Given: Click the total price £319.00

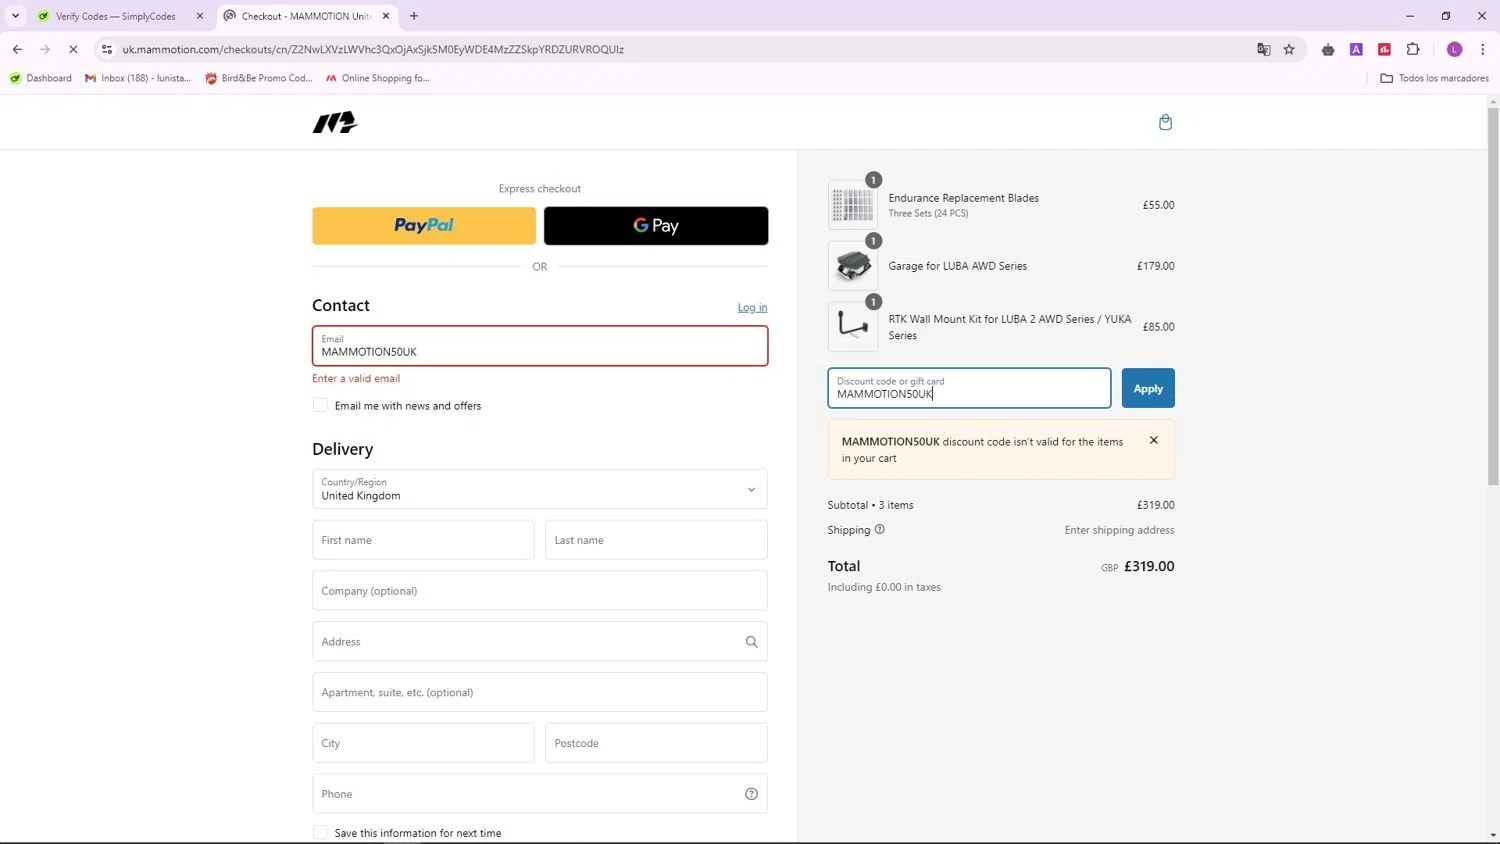Looking at the screenshot, I should click(1149, 566).
